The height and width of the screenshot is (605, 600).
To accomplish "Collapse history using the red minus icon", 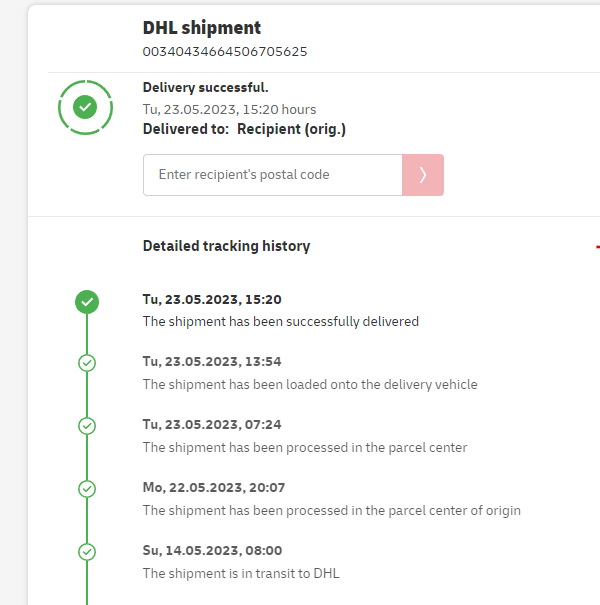I will [x=597, y=247].
